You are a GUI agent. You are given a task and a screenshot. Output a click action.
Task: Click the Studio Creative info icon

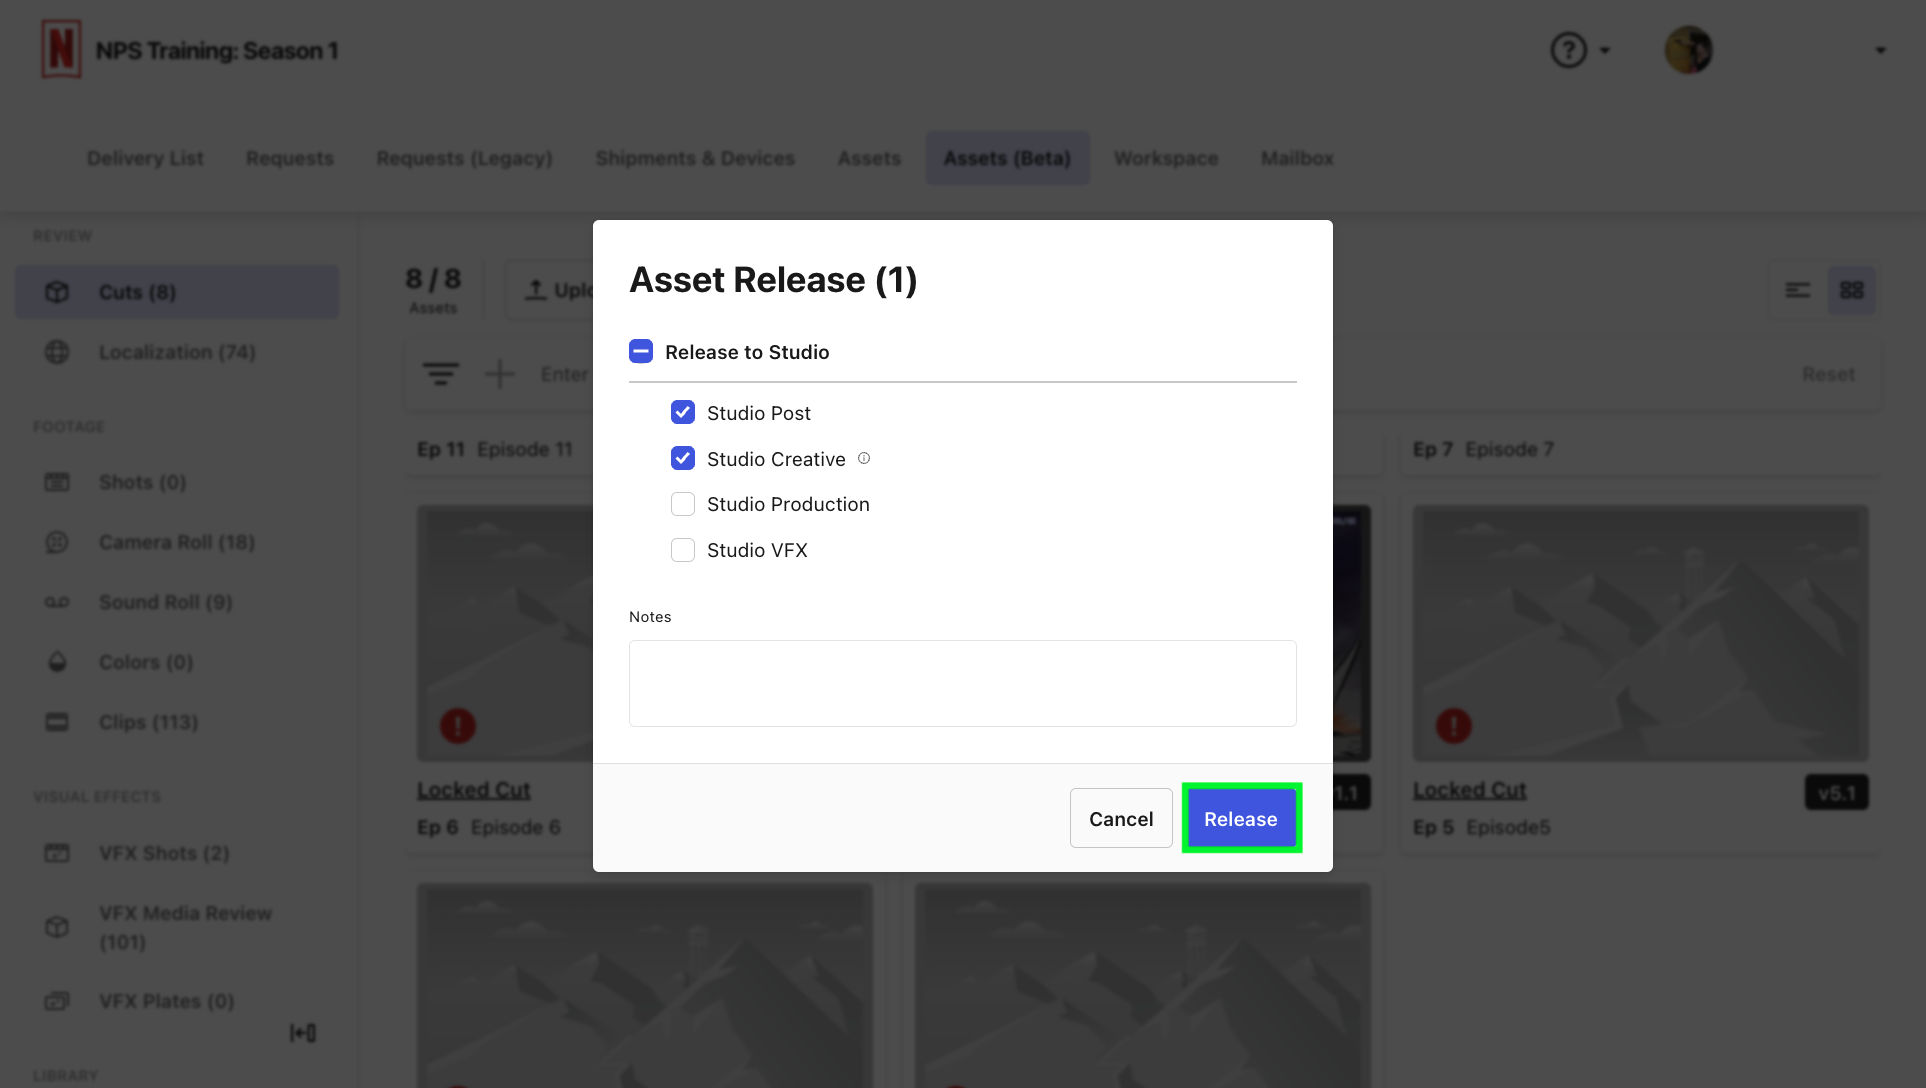click(x=864, y=458)
